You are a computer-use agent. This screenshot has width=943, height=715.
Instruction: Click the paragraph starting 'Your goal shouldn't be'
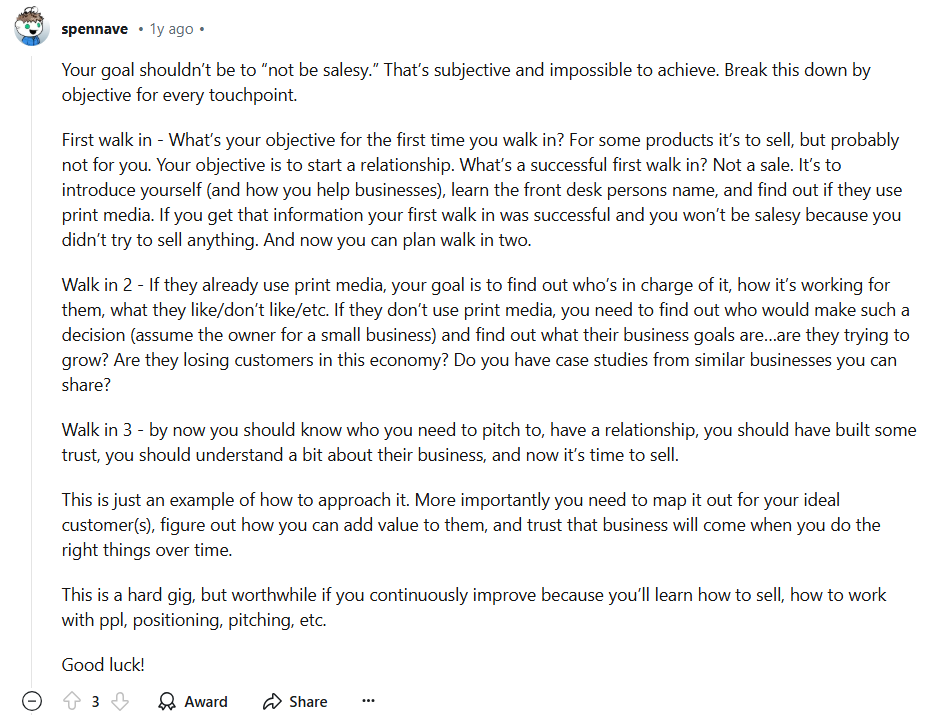click(x=466, y=82)
